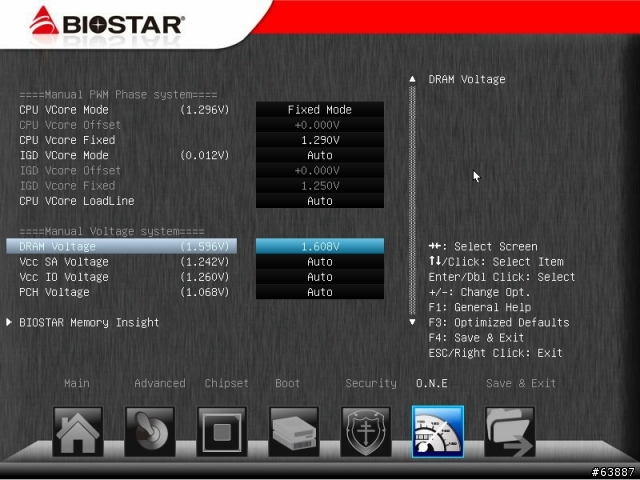Open the Advanced joystick icon
This screenshot has height=480, width=640.
(150, 431)
